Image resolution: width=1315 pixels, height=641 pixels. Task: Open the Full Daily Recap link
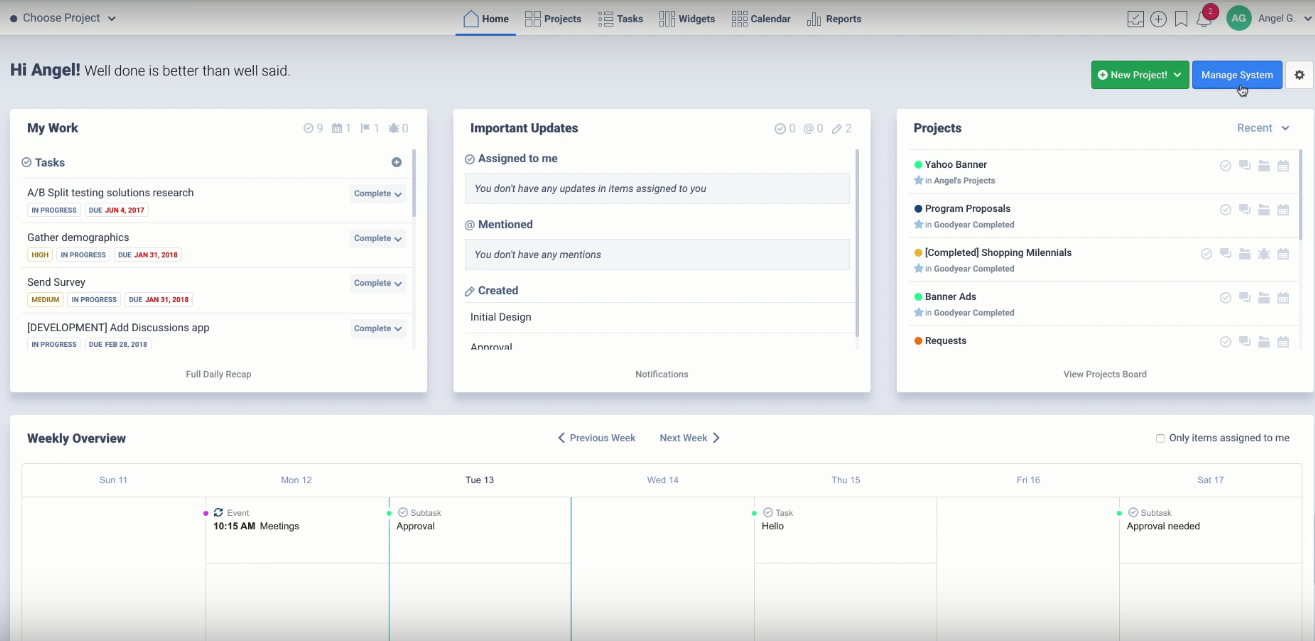tap(218, 374)
